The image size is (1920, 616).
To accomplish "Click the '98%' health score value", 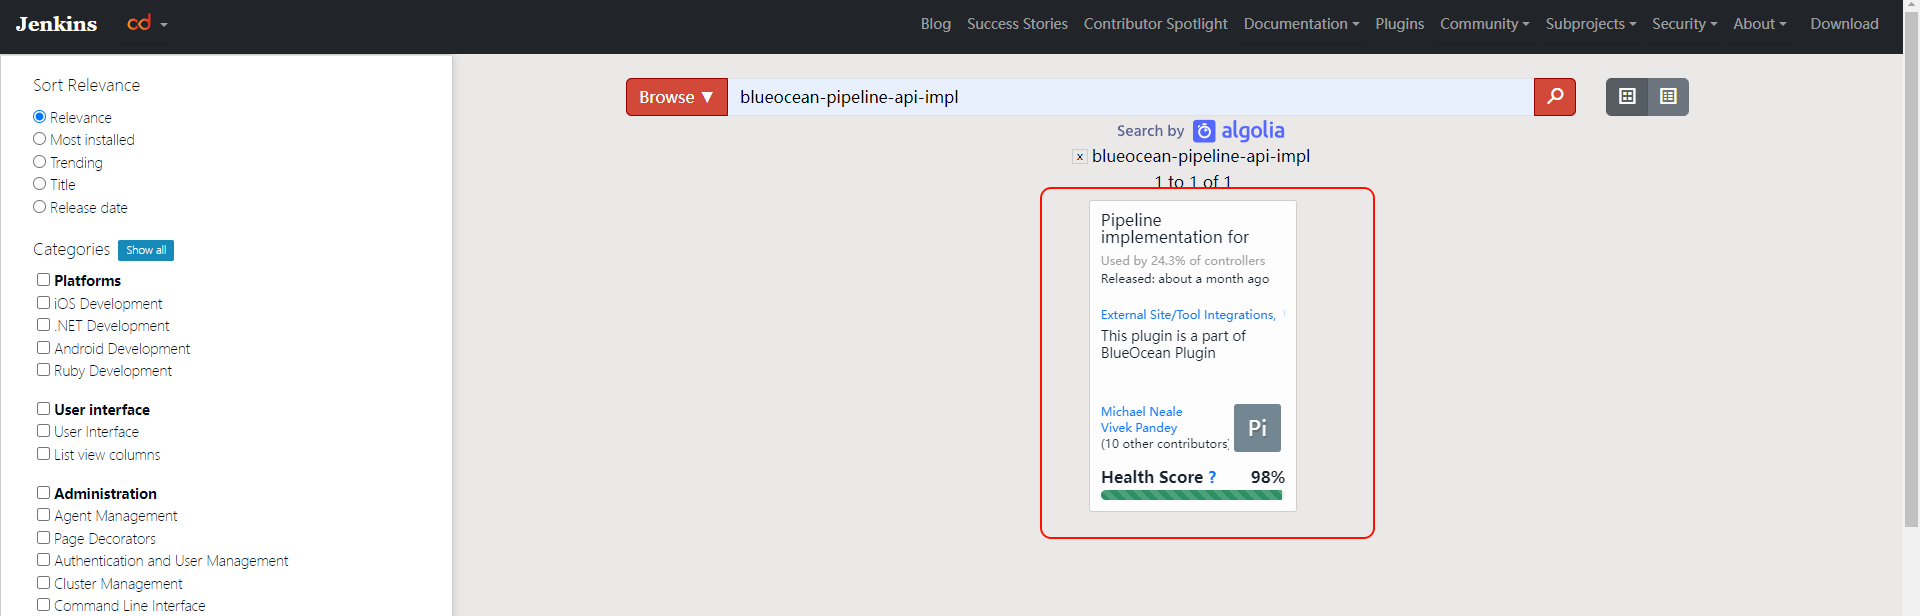I will (x=1267, y=478).
